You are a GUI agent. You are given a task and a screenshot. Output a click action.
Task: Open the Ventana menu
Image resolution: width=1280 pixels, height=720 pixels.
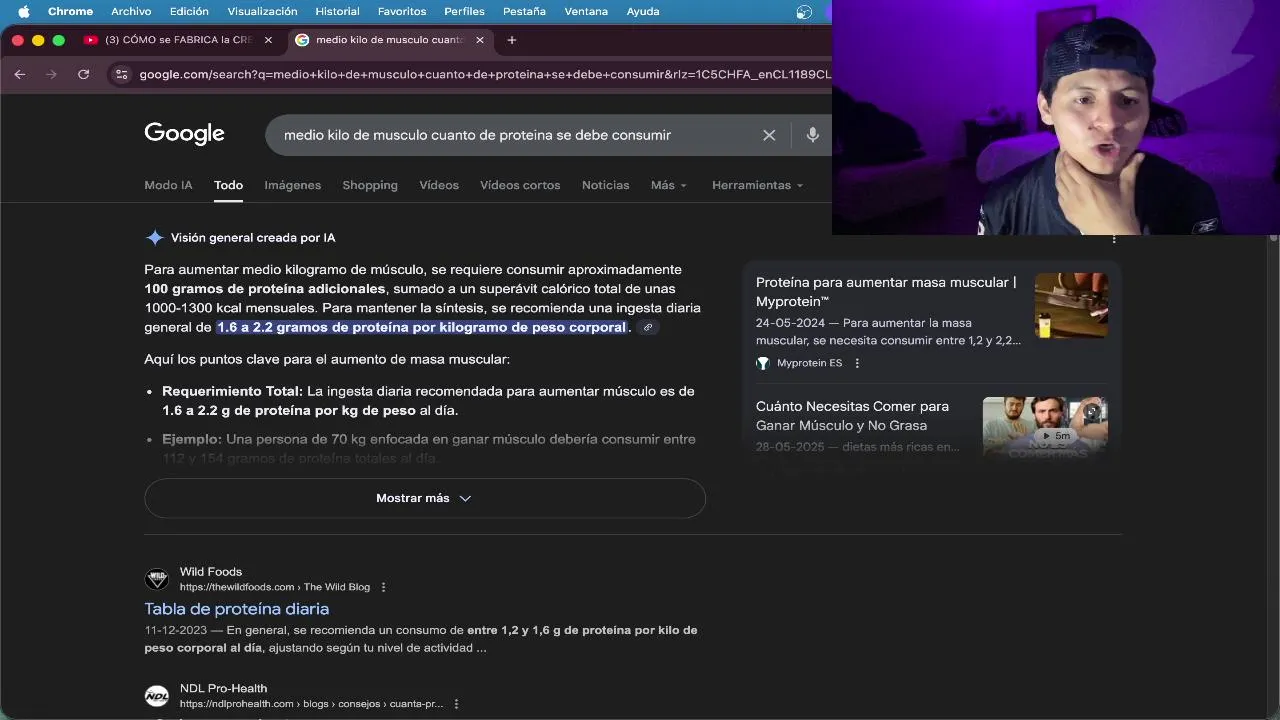tap(586, 11)
